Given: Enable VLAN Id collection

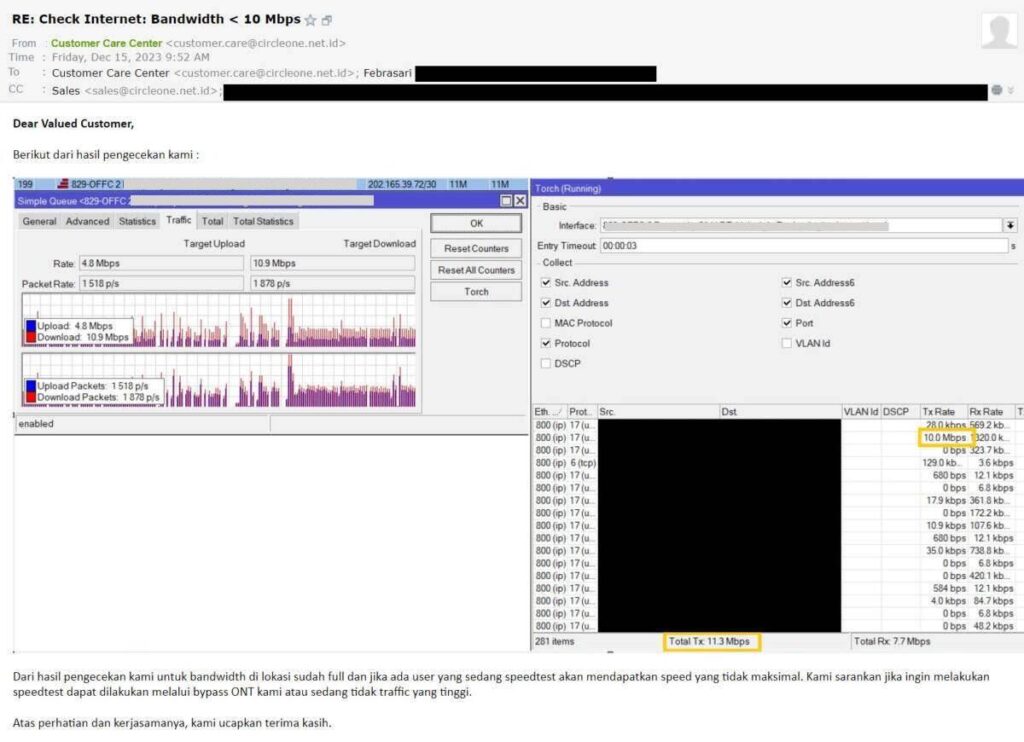Looking at the screenshot, I should [787, 343].
